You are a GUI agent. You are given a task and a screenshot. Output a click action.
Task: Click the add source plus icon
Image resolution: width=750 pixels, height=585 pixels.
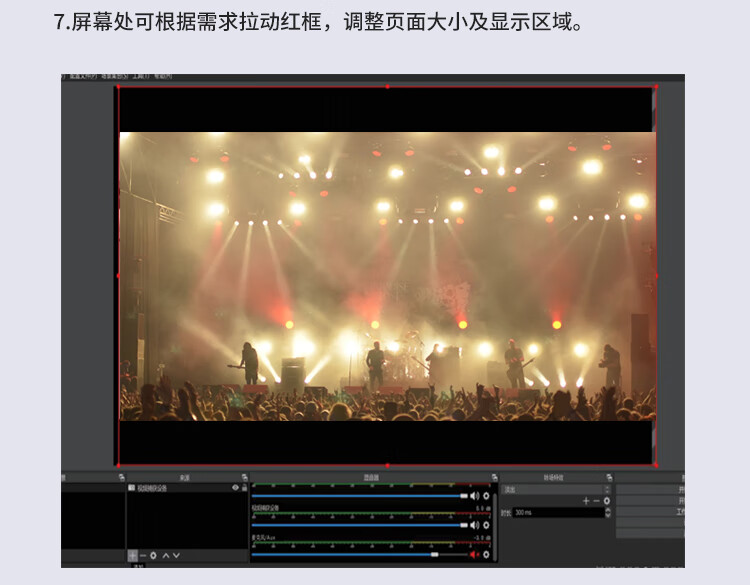point(132,555)
